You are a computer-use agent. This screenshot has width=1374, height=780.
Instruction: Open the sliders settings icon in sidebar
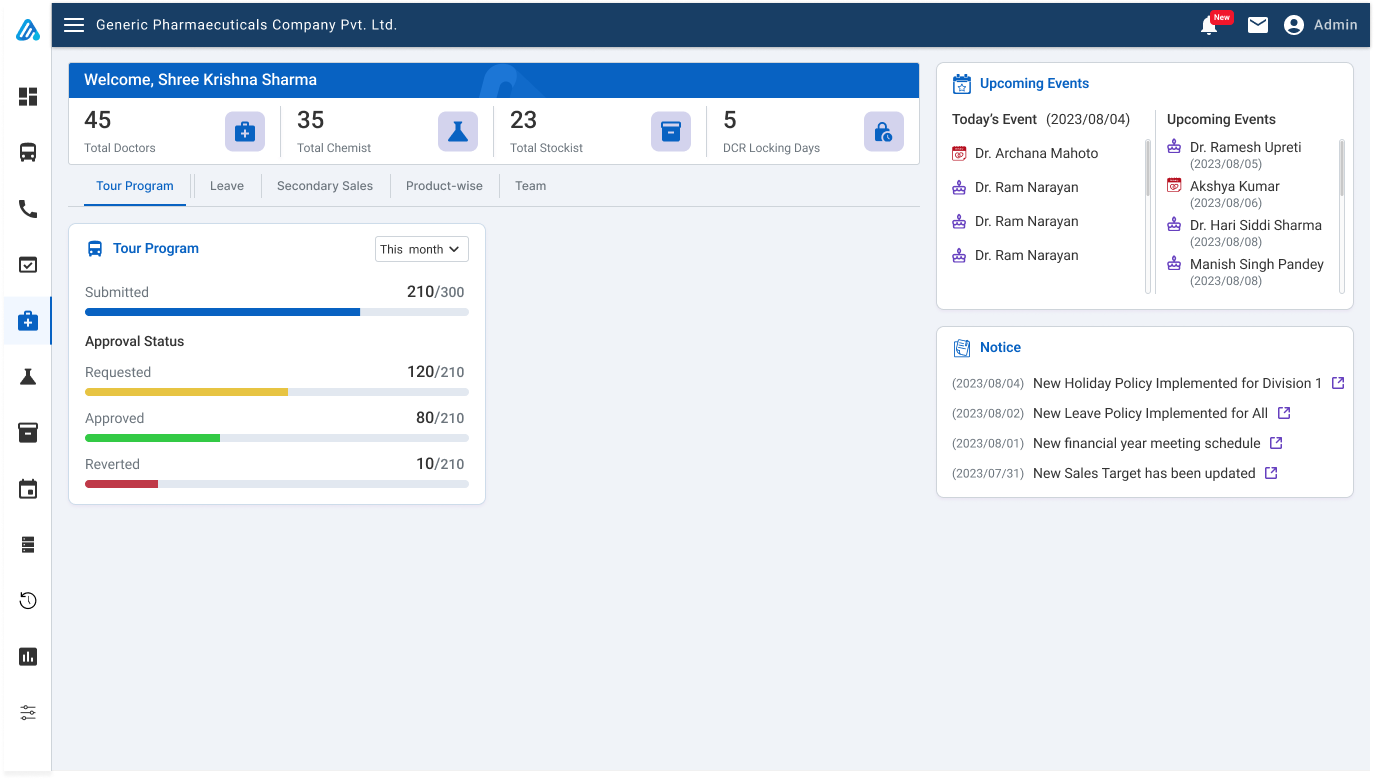point(28,713)
